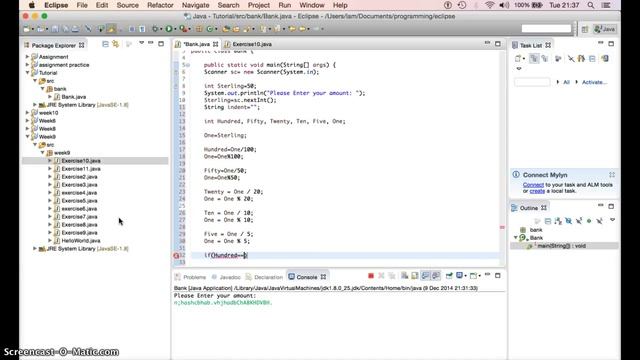The image size is (640, 360).
Task: Click the Debug bug icon in toolbar
Action: (155, 29)
